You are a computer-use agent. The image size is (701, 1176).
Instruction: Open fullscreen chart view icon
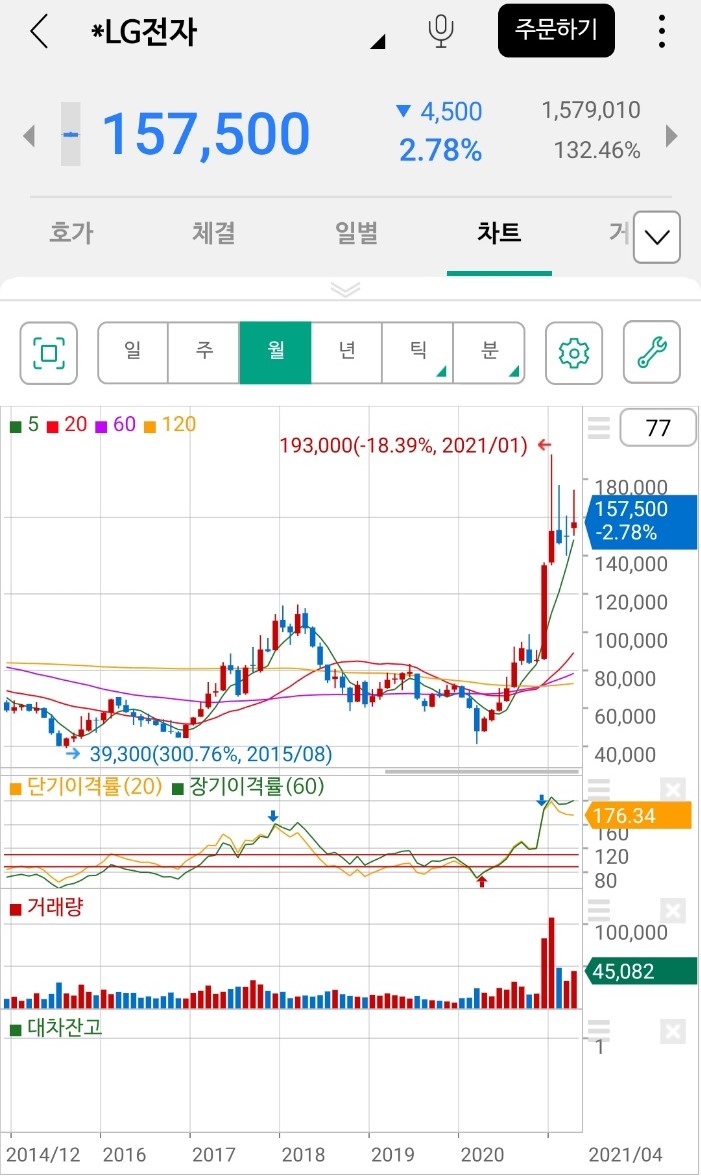coord(49,352)
